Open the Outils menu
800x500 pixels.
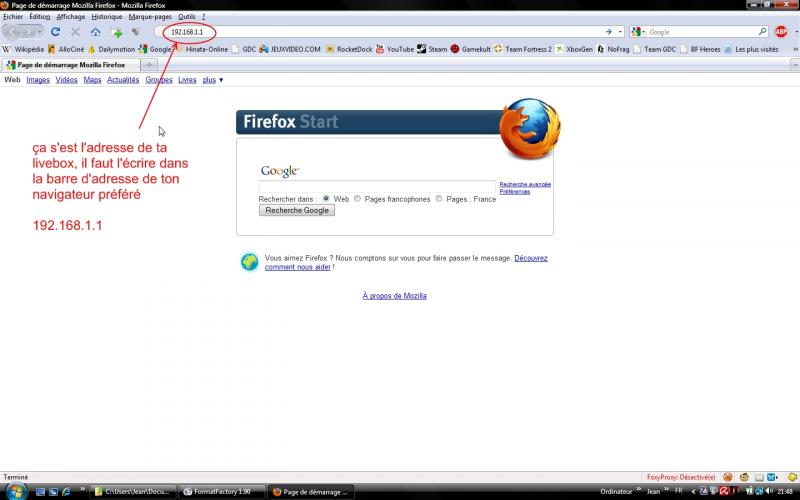187,16
